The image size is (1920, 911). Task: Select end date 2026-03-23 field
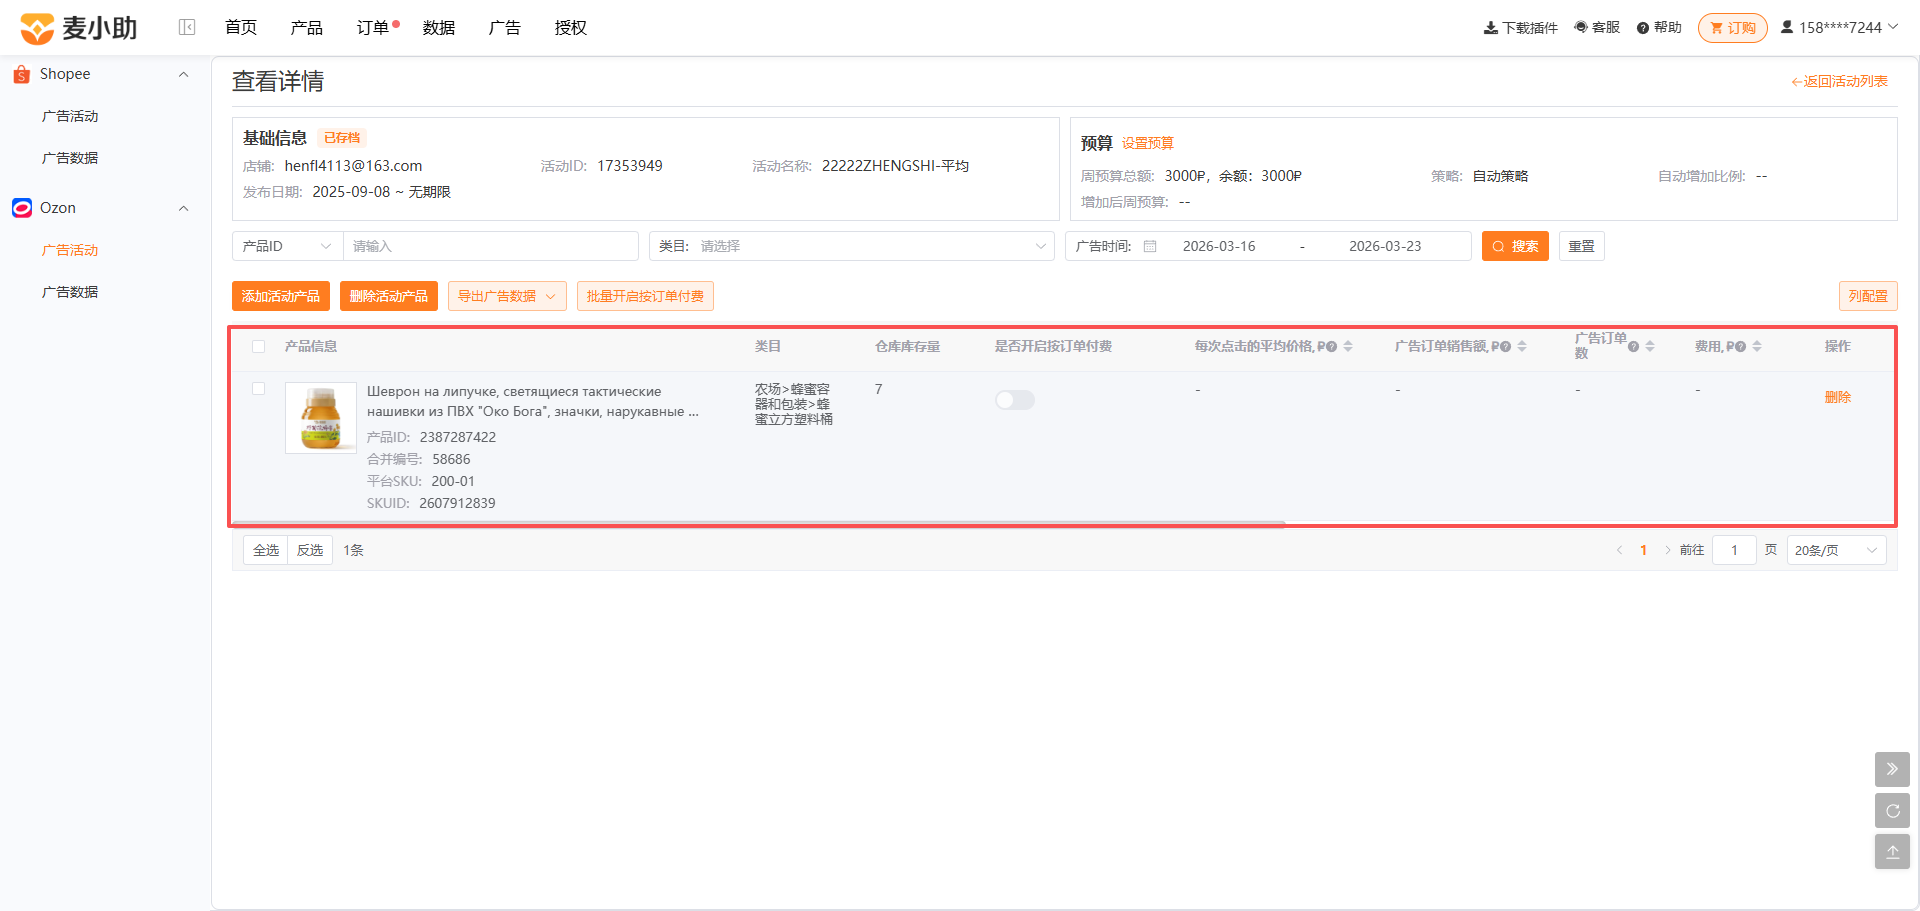(x=1385, y=246)
